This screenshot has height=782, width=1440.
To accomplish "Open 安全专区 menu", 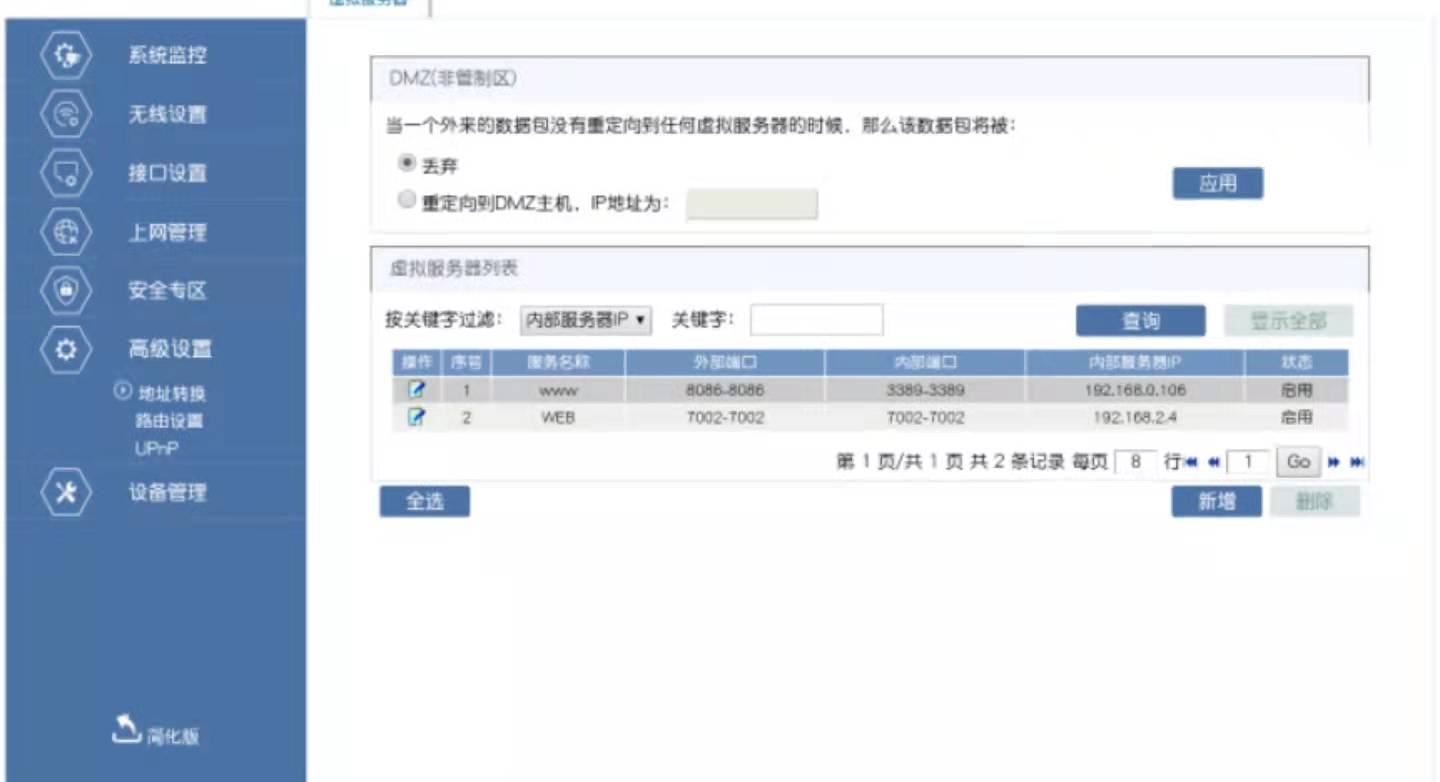I will click(x=167, y=291).
